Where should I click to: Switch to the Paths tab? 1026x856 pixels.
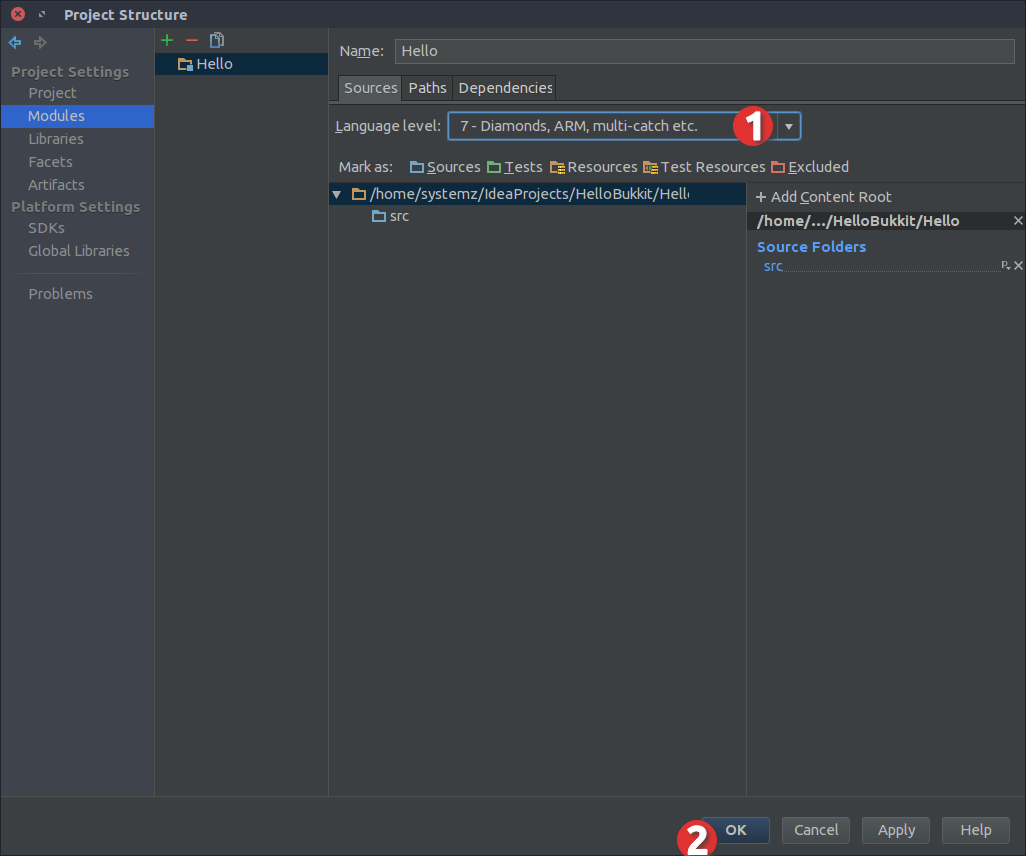(427, 88)
